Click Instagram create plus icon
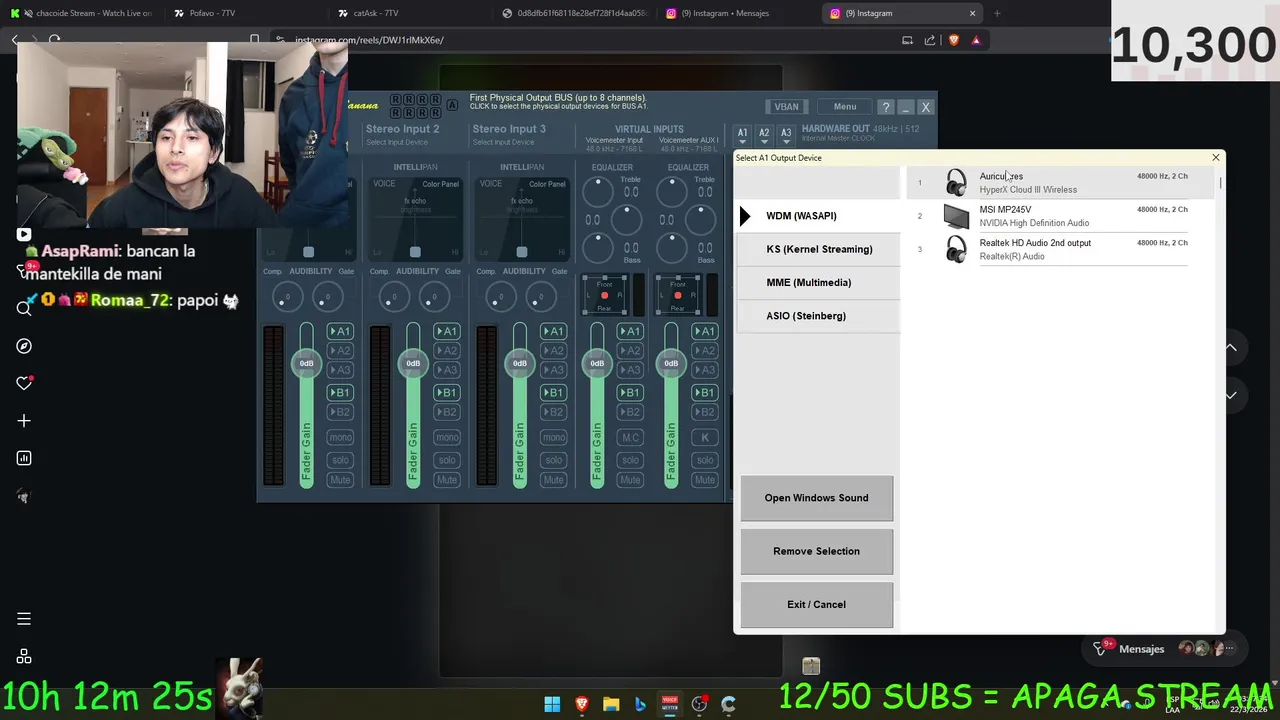Image resolution: width=1280 pixels, height=720 pixels. click(x=24, y=421)
